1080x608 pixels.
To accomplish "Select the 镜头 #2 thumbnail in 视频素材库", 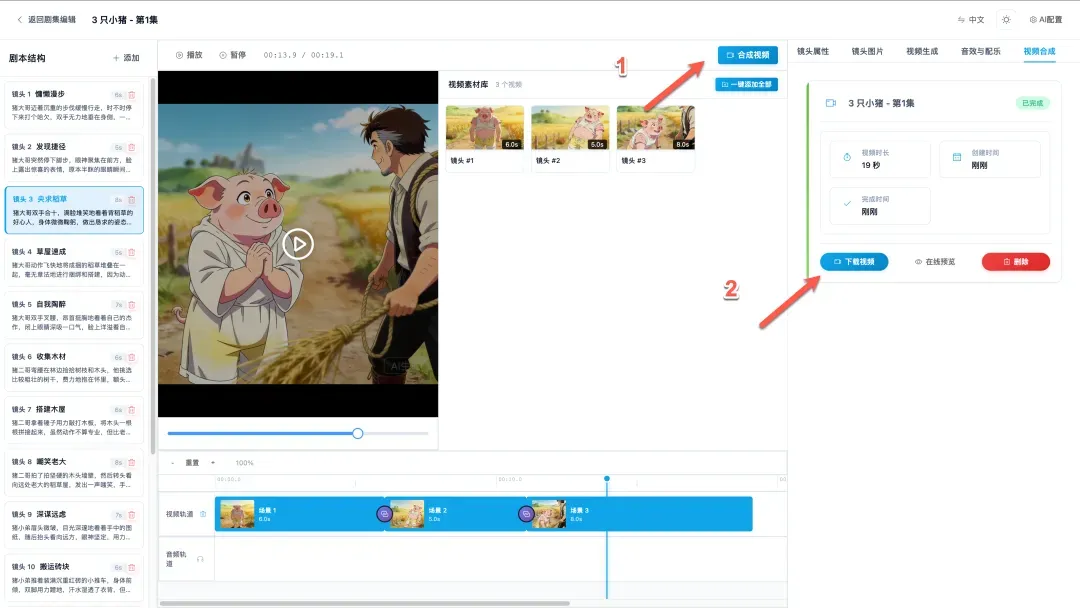I will 570,128.
